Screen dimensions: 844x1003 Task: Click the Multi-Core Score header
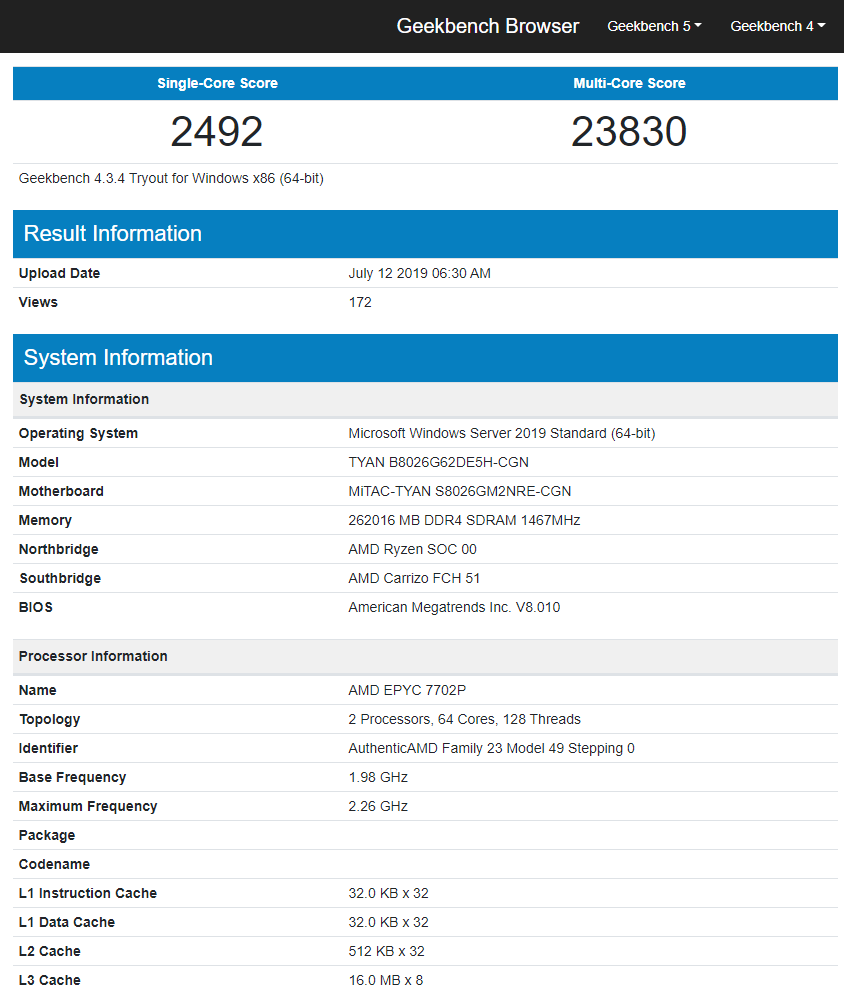pyautogui.click(x=630, y=83)
